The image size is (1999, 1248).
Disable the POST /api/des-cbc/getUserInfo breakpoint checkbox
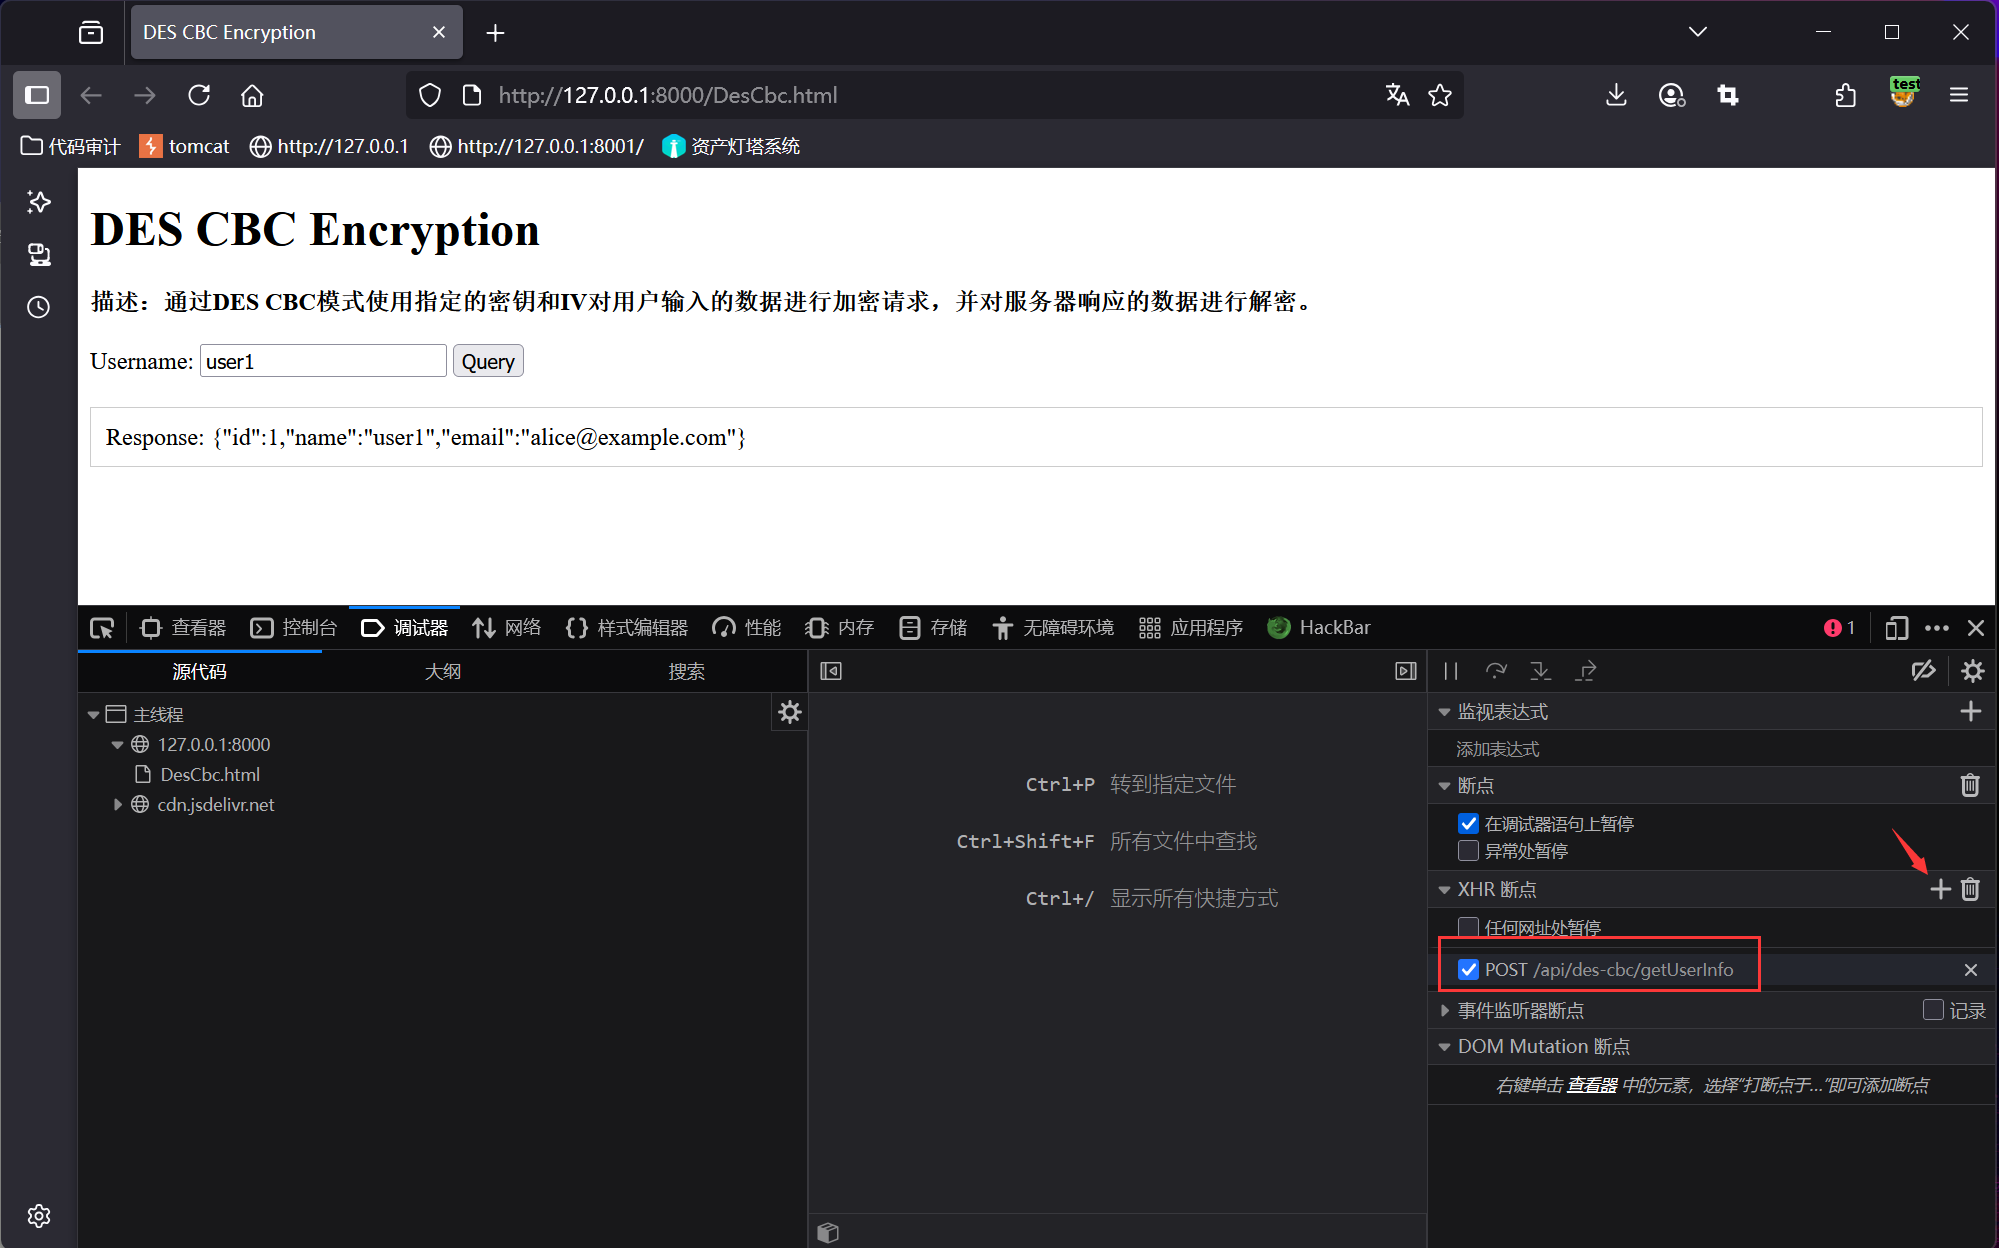click(1468, 970)
